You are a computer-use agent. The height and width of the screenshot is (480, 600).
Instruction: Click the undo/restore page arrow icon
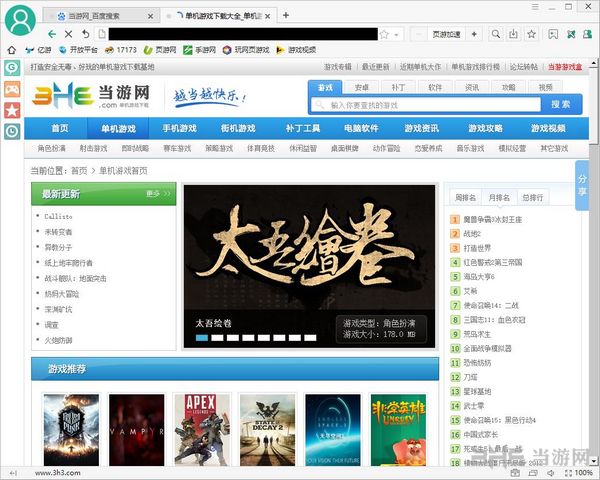click(86, 34)
